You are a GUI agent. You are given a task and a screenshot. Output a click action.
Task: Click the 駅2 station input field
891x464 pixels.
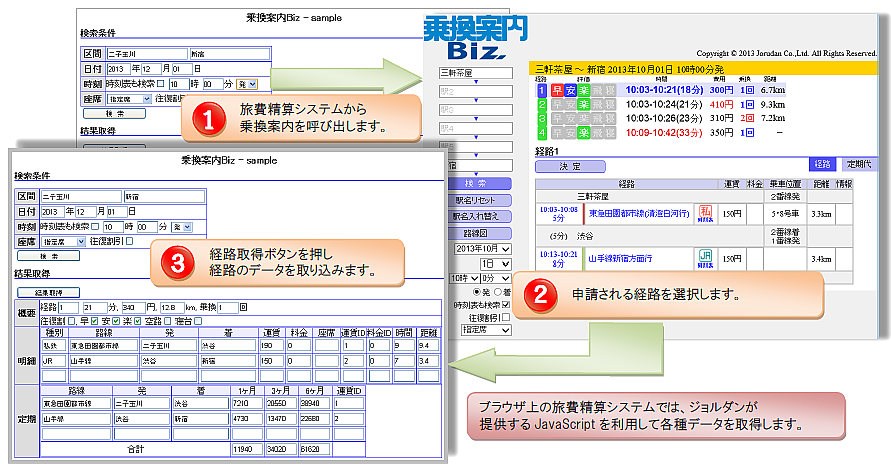click(x=476, y=91)
